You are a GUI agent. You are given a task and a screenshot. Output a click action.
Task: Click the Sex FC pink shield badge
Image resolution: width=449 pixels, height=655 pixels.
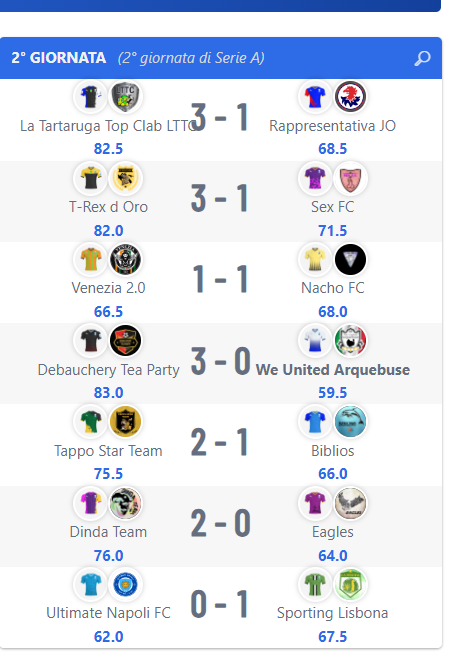tap(350, 178)
